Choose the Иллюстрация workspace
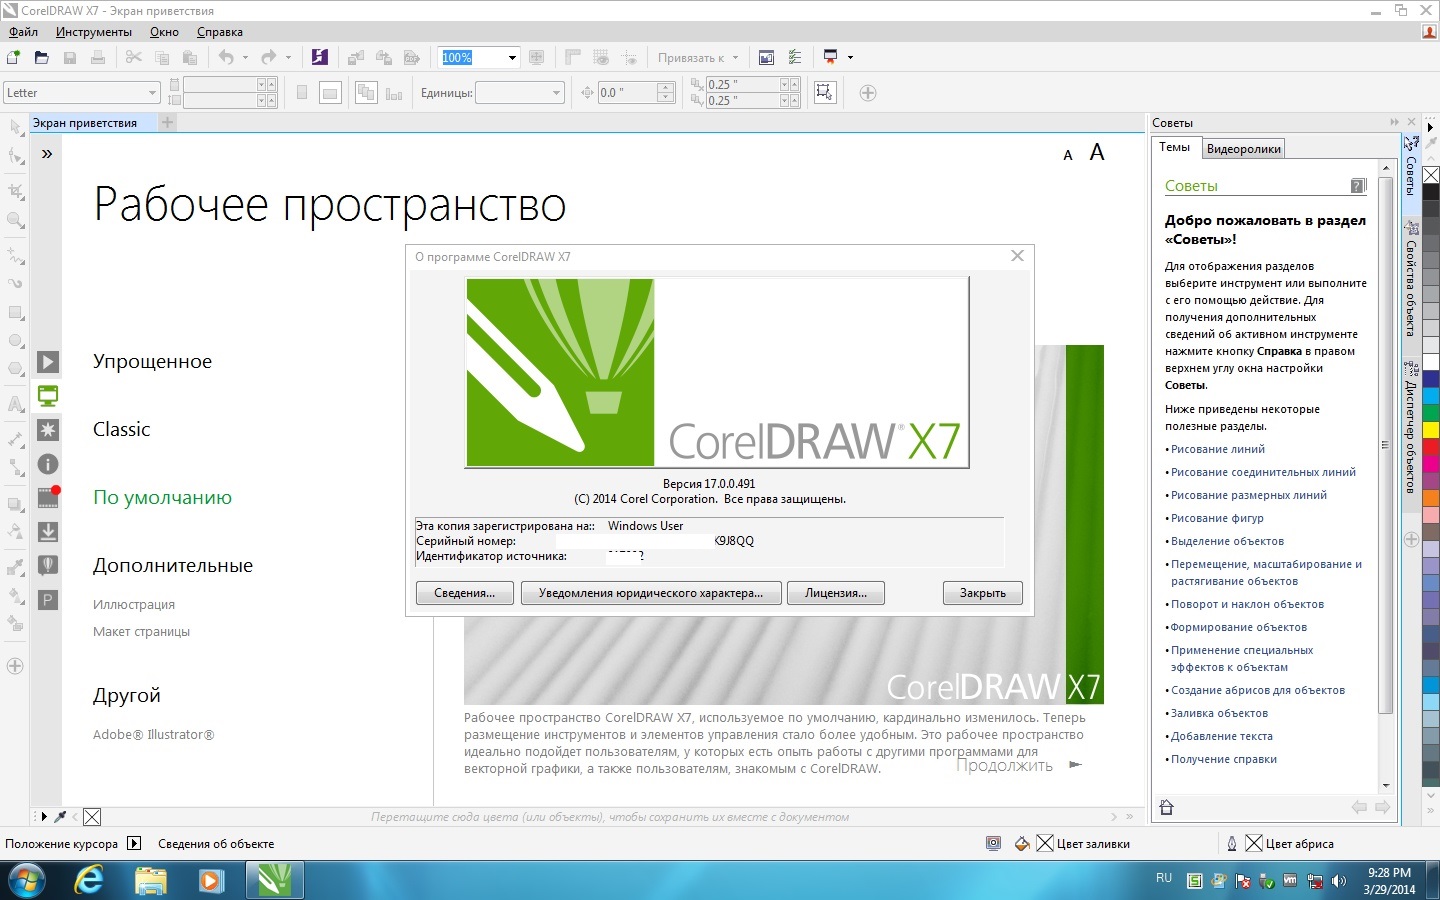Viewport: 1440px width, 900px height. (x=134, y=604)
